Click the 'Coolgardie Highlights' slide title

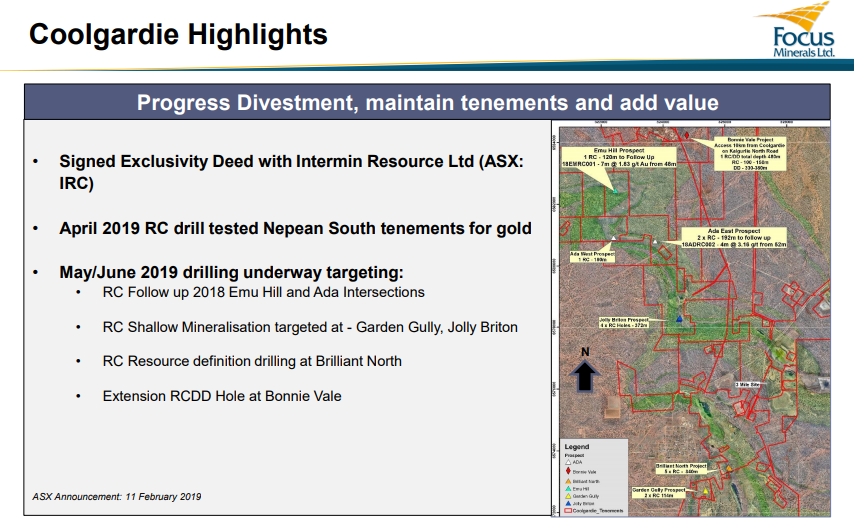point(178,34)
